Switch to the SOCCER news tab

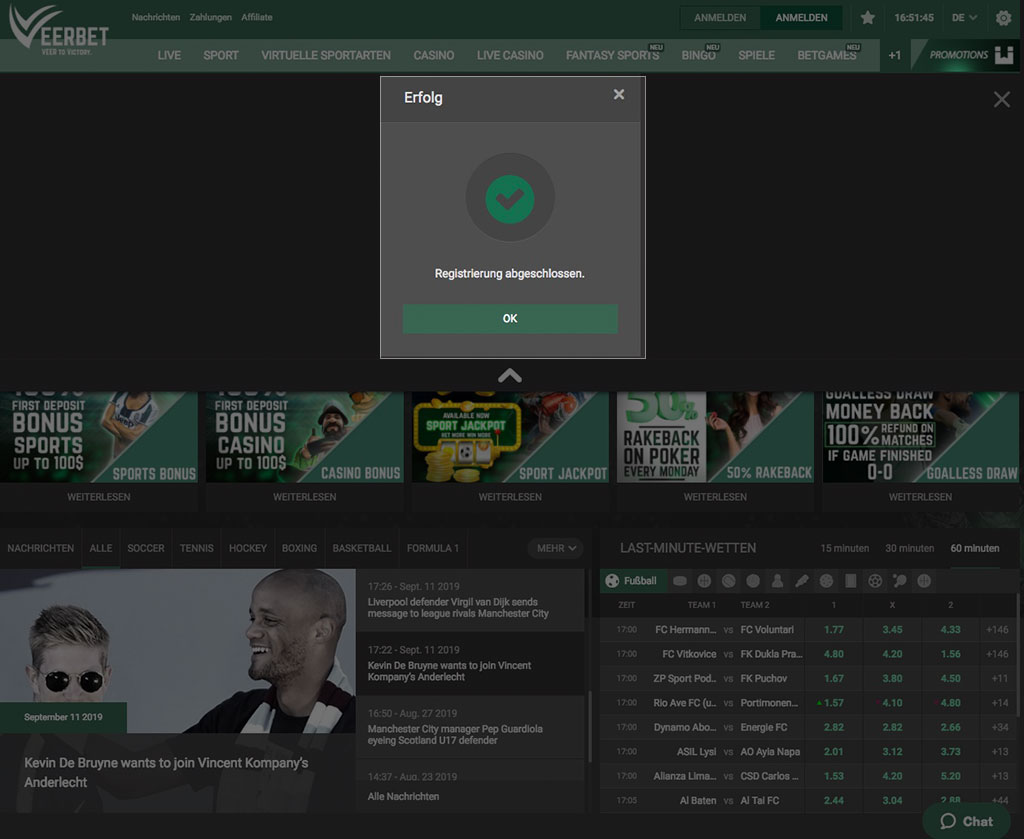[146, 548]
